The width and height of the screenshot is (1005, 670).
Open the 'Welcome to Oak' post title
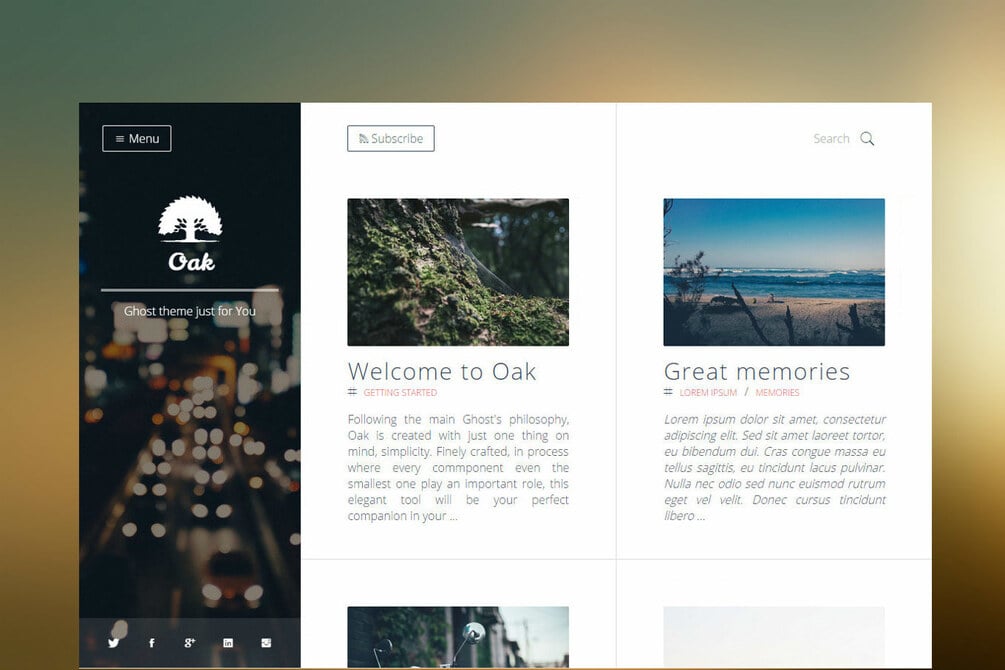point(442,371)
